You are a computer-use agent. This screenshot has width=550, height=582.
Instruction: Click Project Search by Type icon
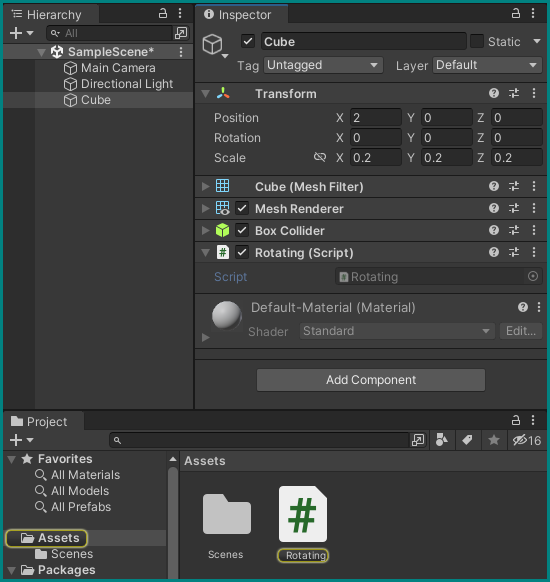(x=442, y=440)
